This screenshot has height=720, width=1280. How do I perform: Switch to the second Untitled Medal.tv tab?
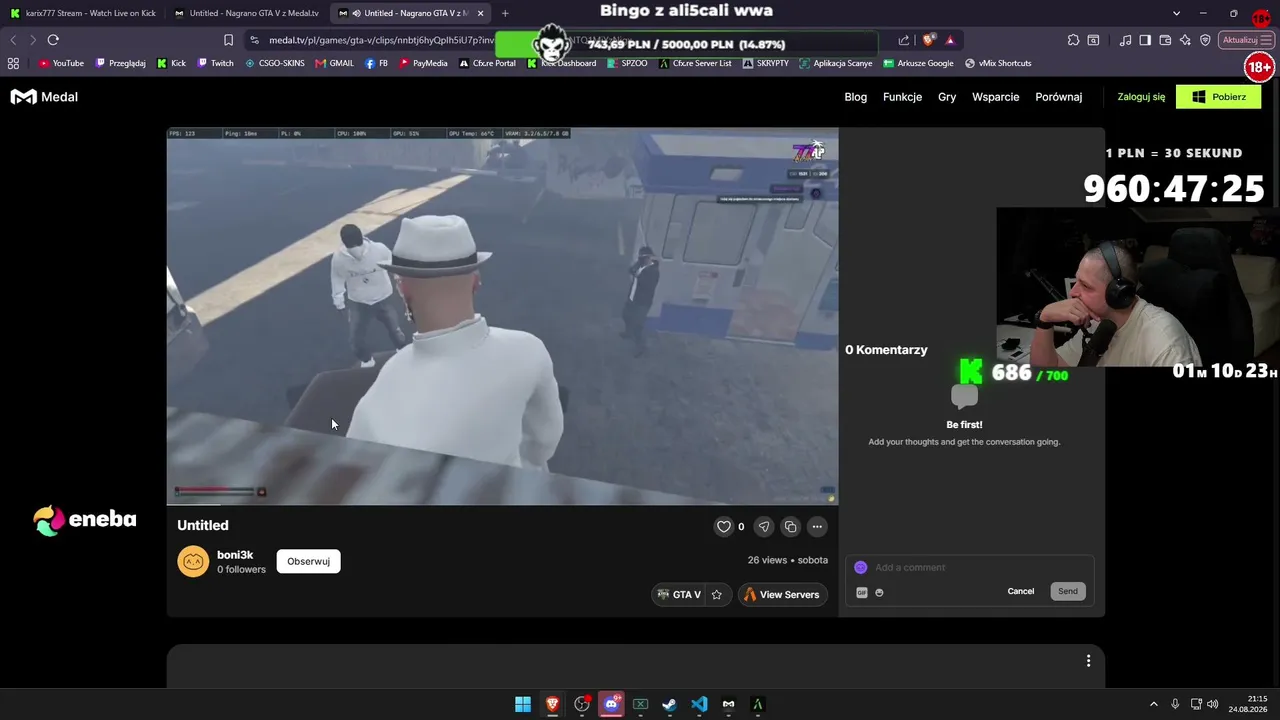(246, 13)
